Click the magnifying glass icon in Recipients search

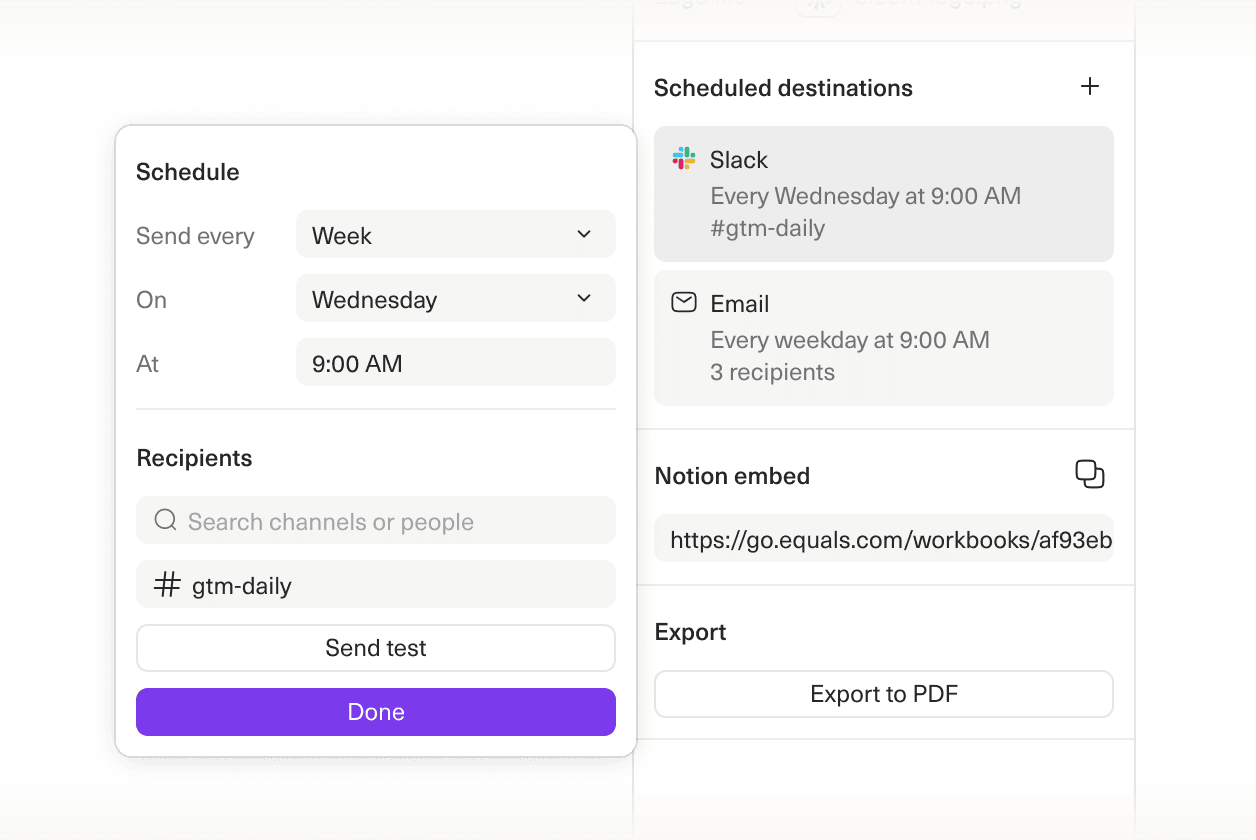(x=165, y=521)
